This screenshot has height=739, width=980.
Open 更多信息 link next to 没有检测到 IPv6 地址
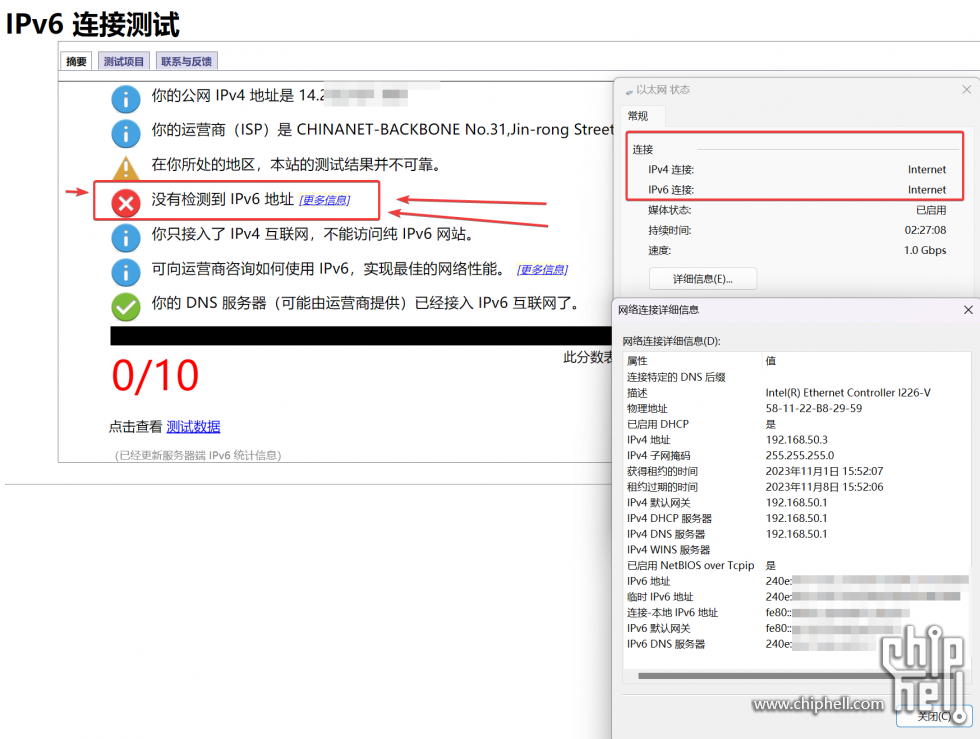(324, 200)
